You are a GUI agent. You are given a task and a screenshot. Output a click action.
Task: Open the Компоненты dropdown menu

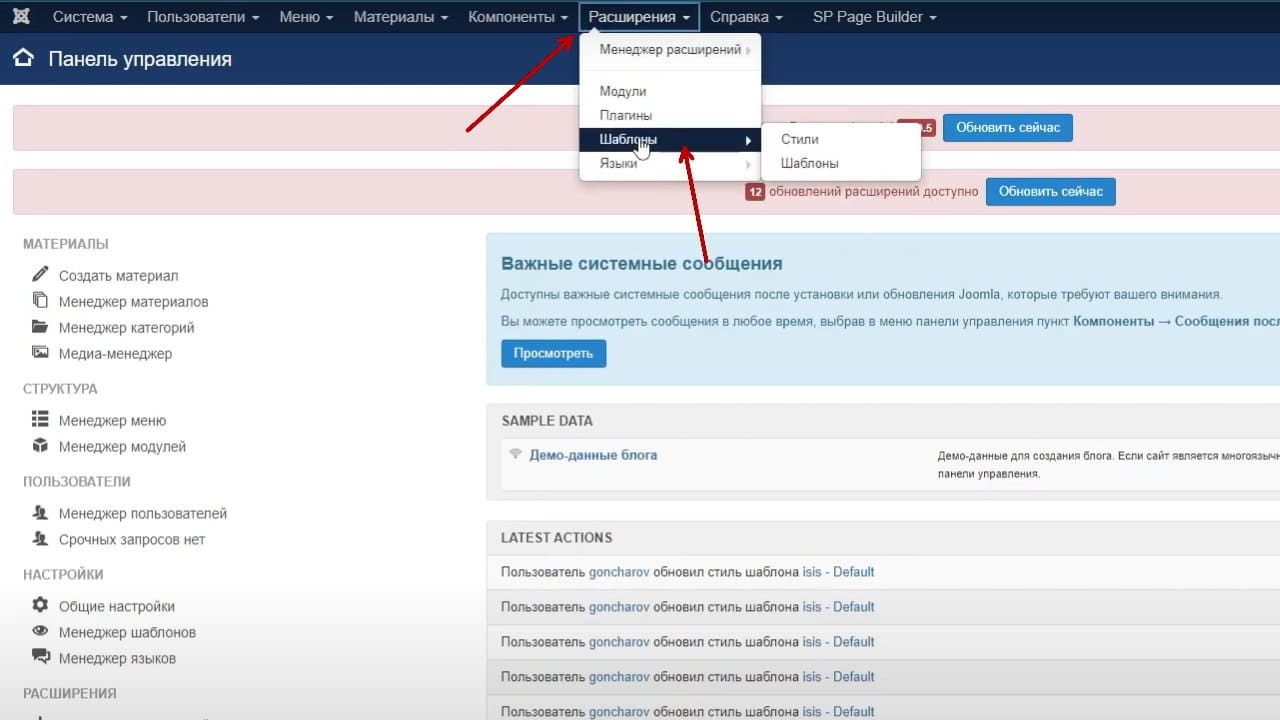[x=518, y=17]
